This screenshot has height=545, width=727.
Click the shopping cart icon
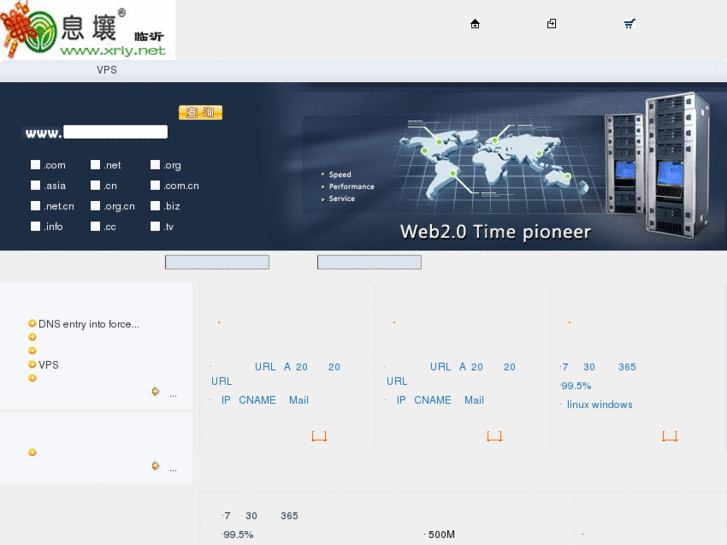click(x=629, y=24)
